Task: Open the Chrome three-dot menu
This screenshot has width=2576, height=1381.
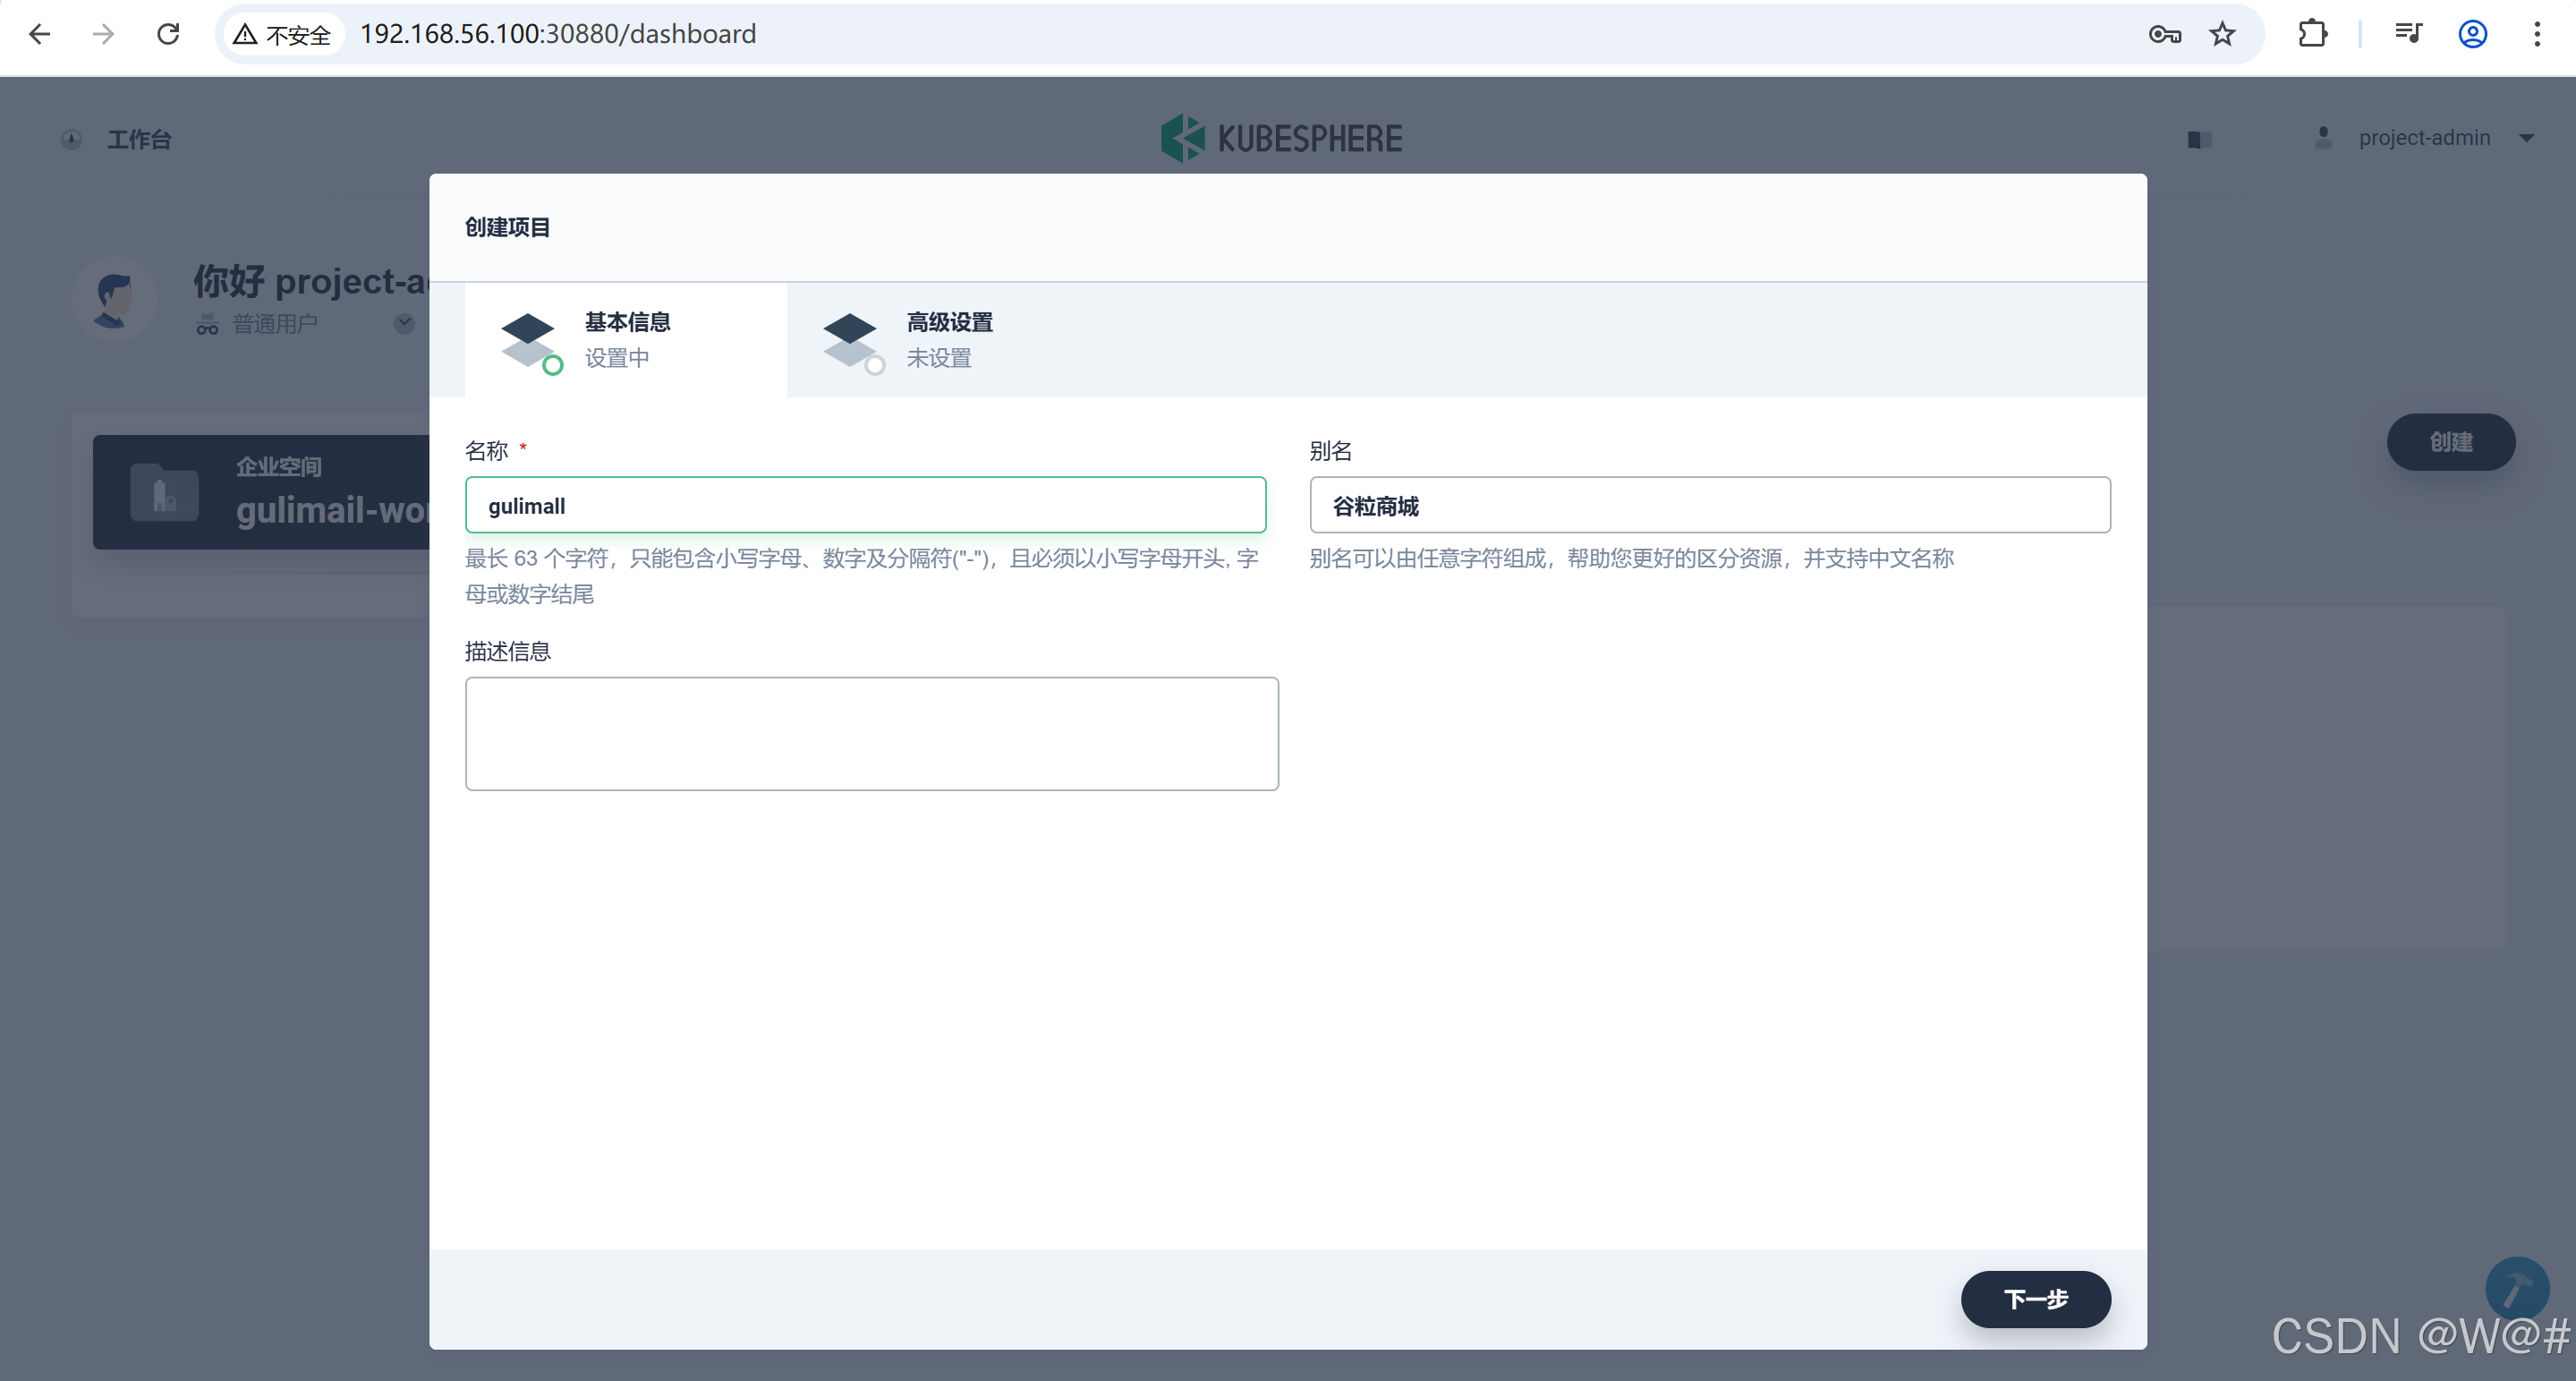Action: 2537,34
